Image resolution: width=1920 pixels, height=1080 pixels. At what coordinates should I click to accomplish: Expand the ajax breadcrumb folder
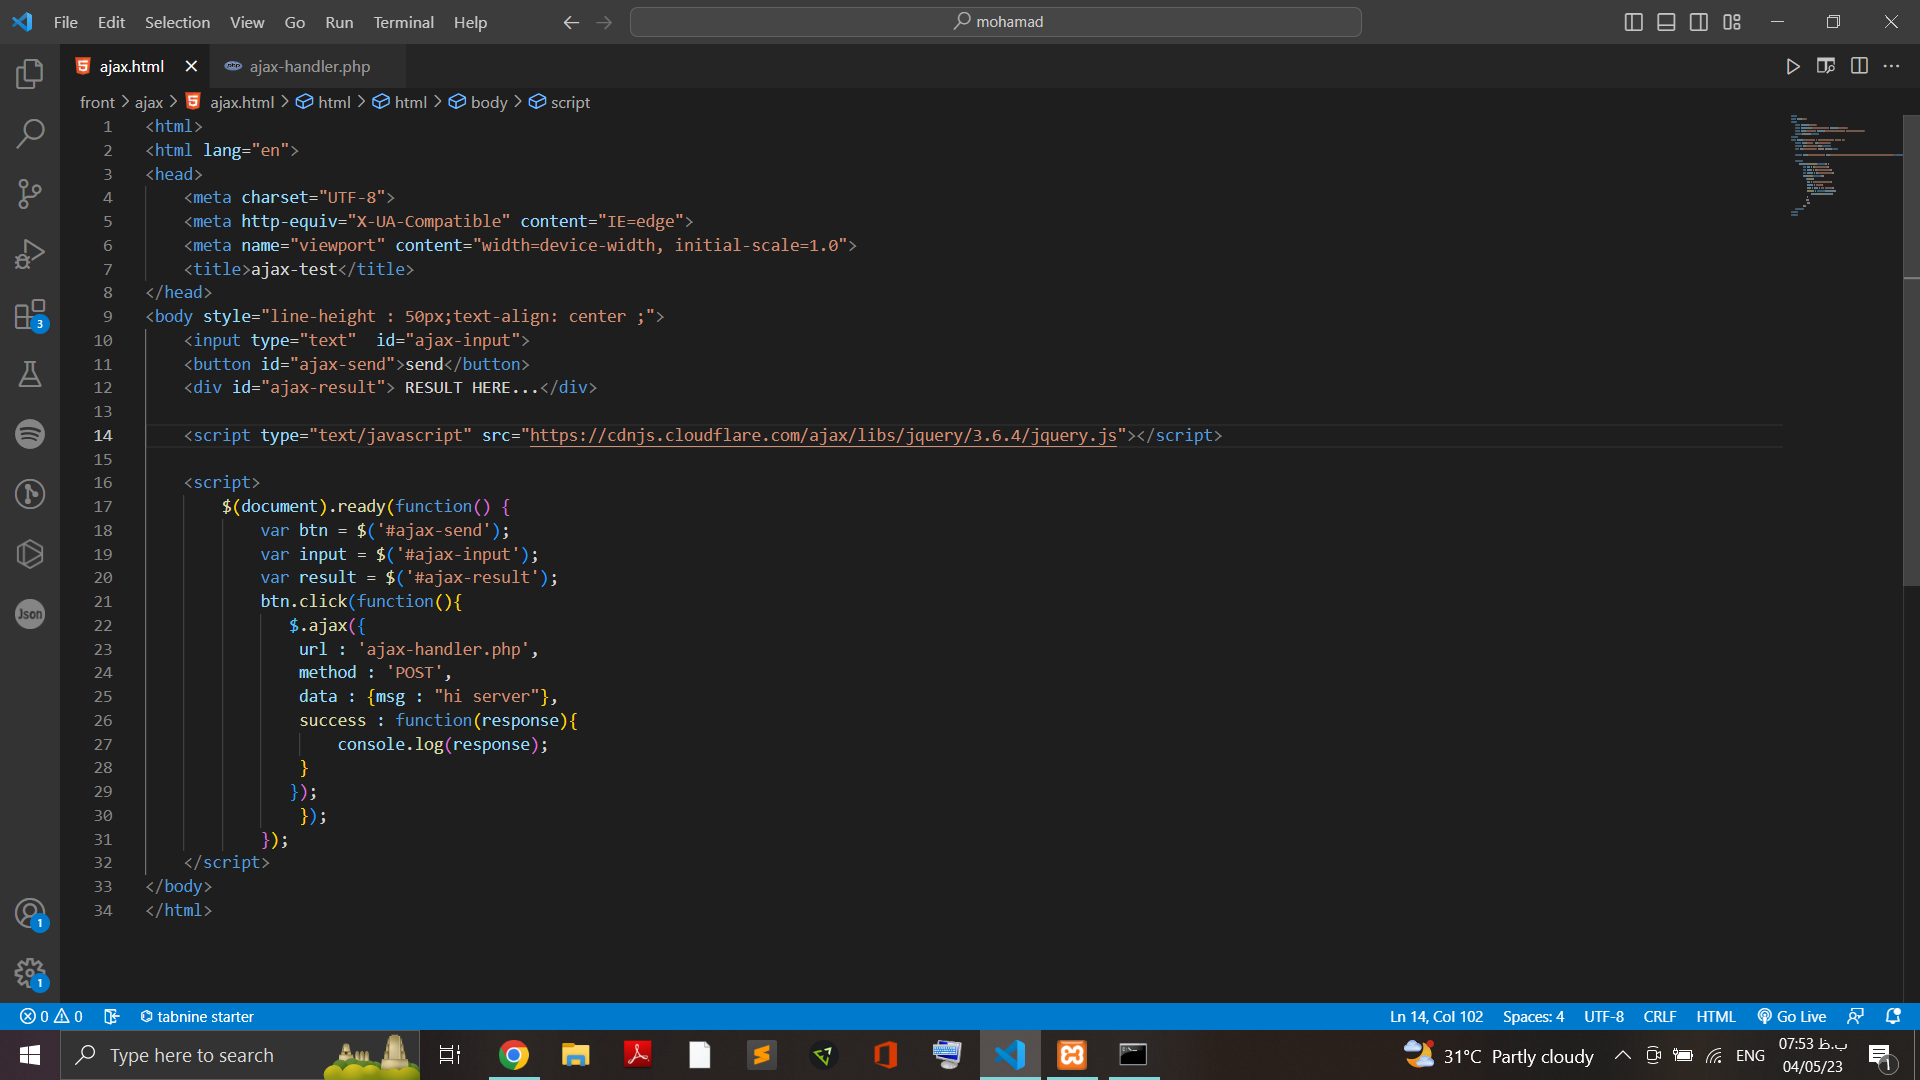coord(149,102)
